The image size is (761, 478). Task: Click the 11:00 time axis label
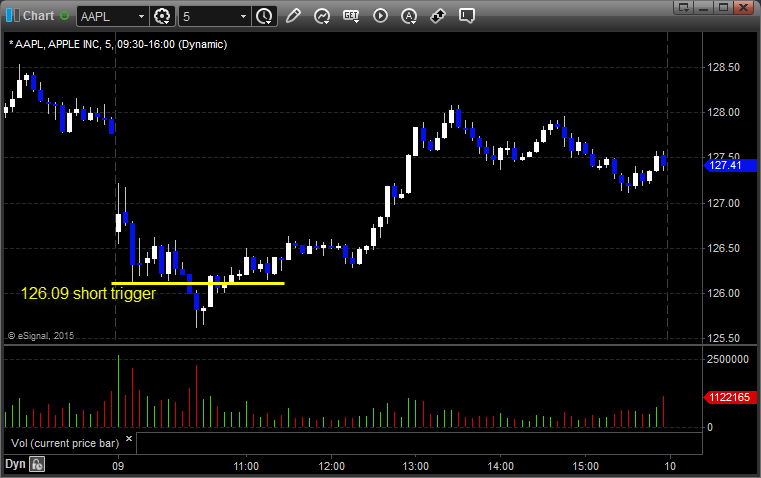tap(246, 466)
